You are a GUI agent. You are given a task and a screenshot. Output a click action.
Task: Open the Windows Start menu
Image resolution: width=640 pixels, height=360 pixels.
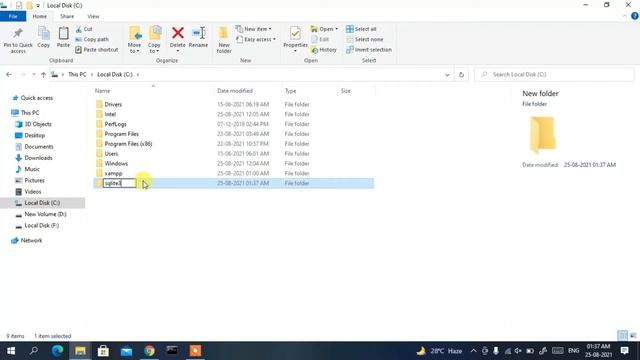(x=11, y=351)
